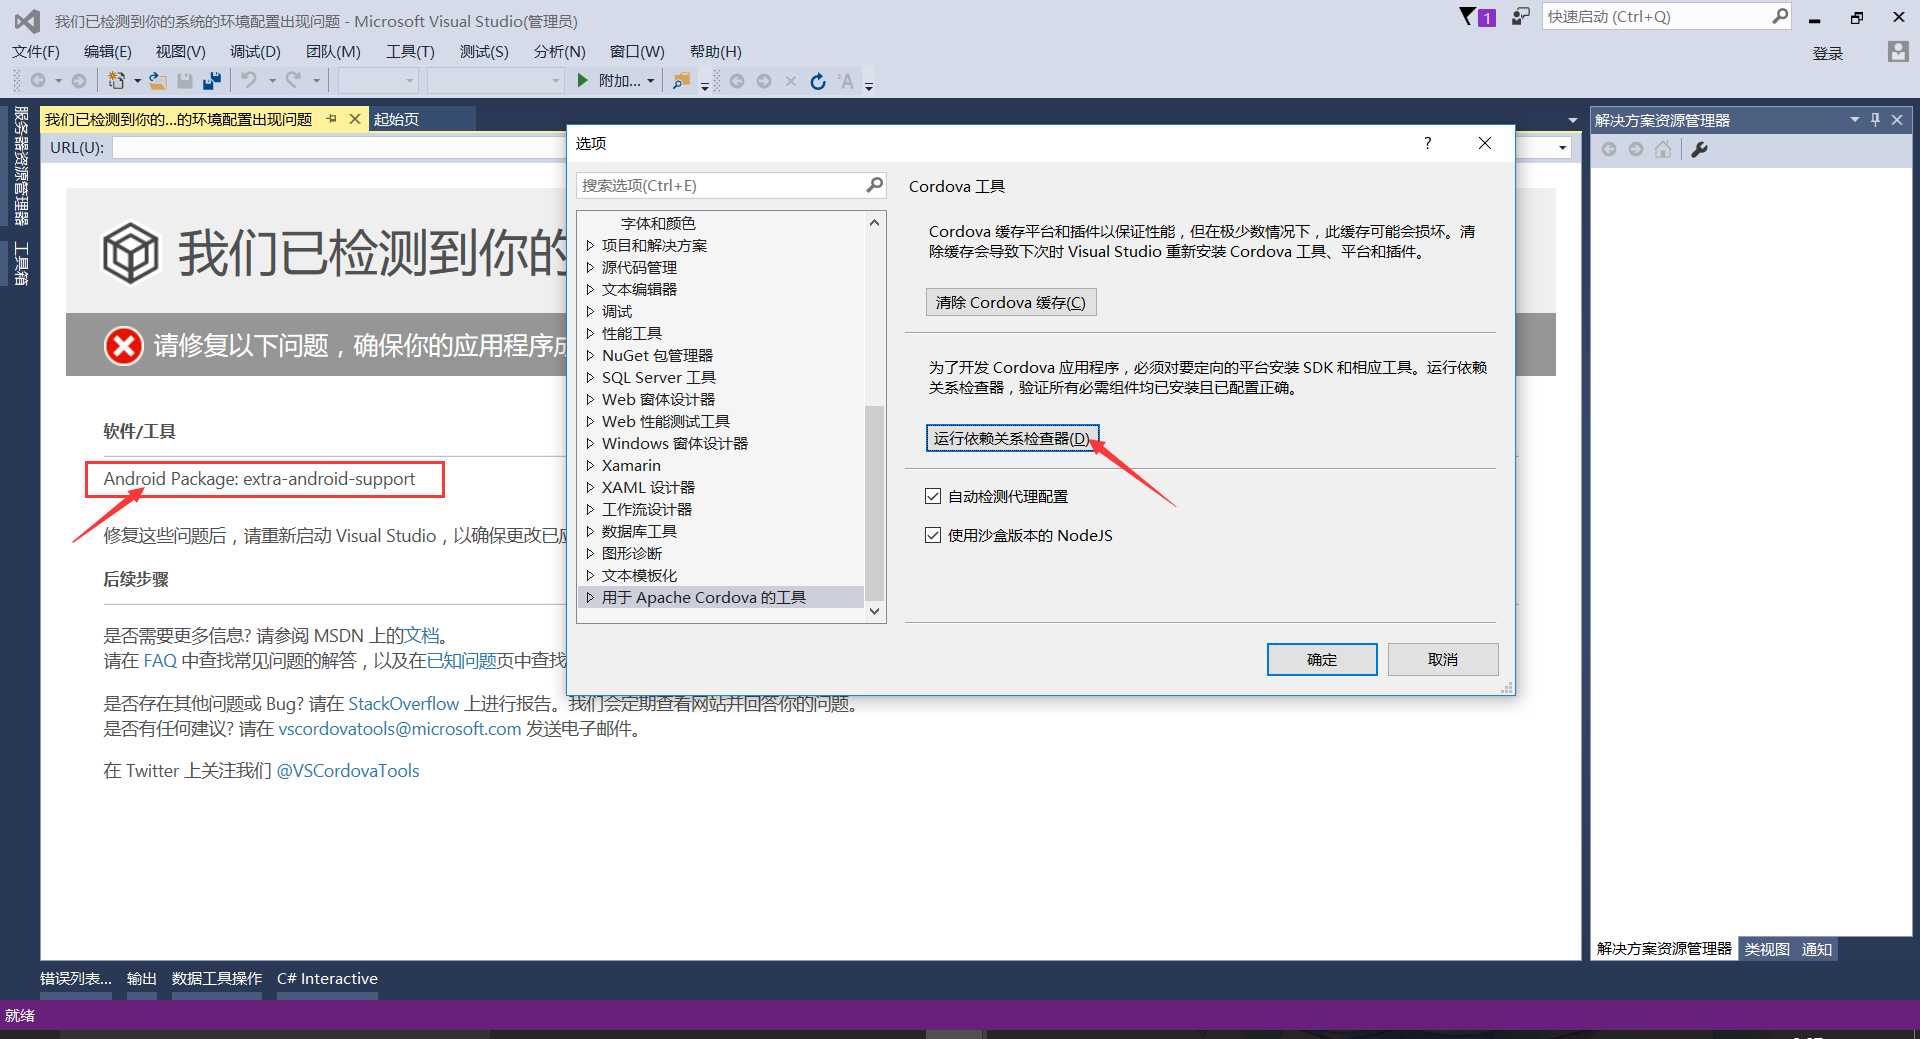This screenshot has height=1039, width=1920.
Task: Click the 登录 sign-in link
Action: [1828, 53]
